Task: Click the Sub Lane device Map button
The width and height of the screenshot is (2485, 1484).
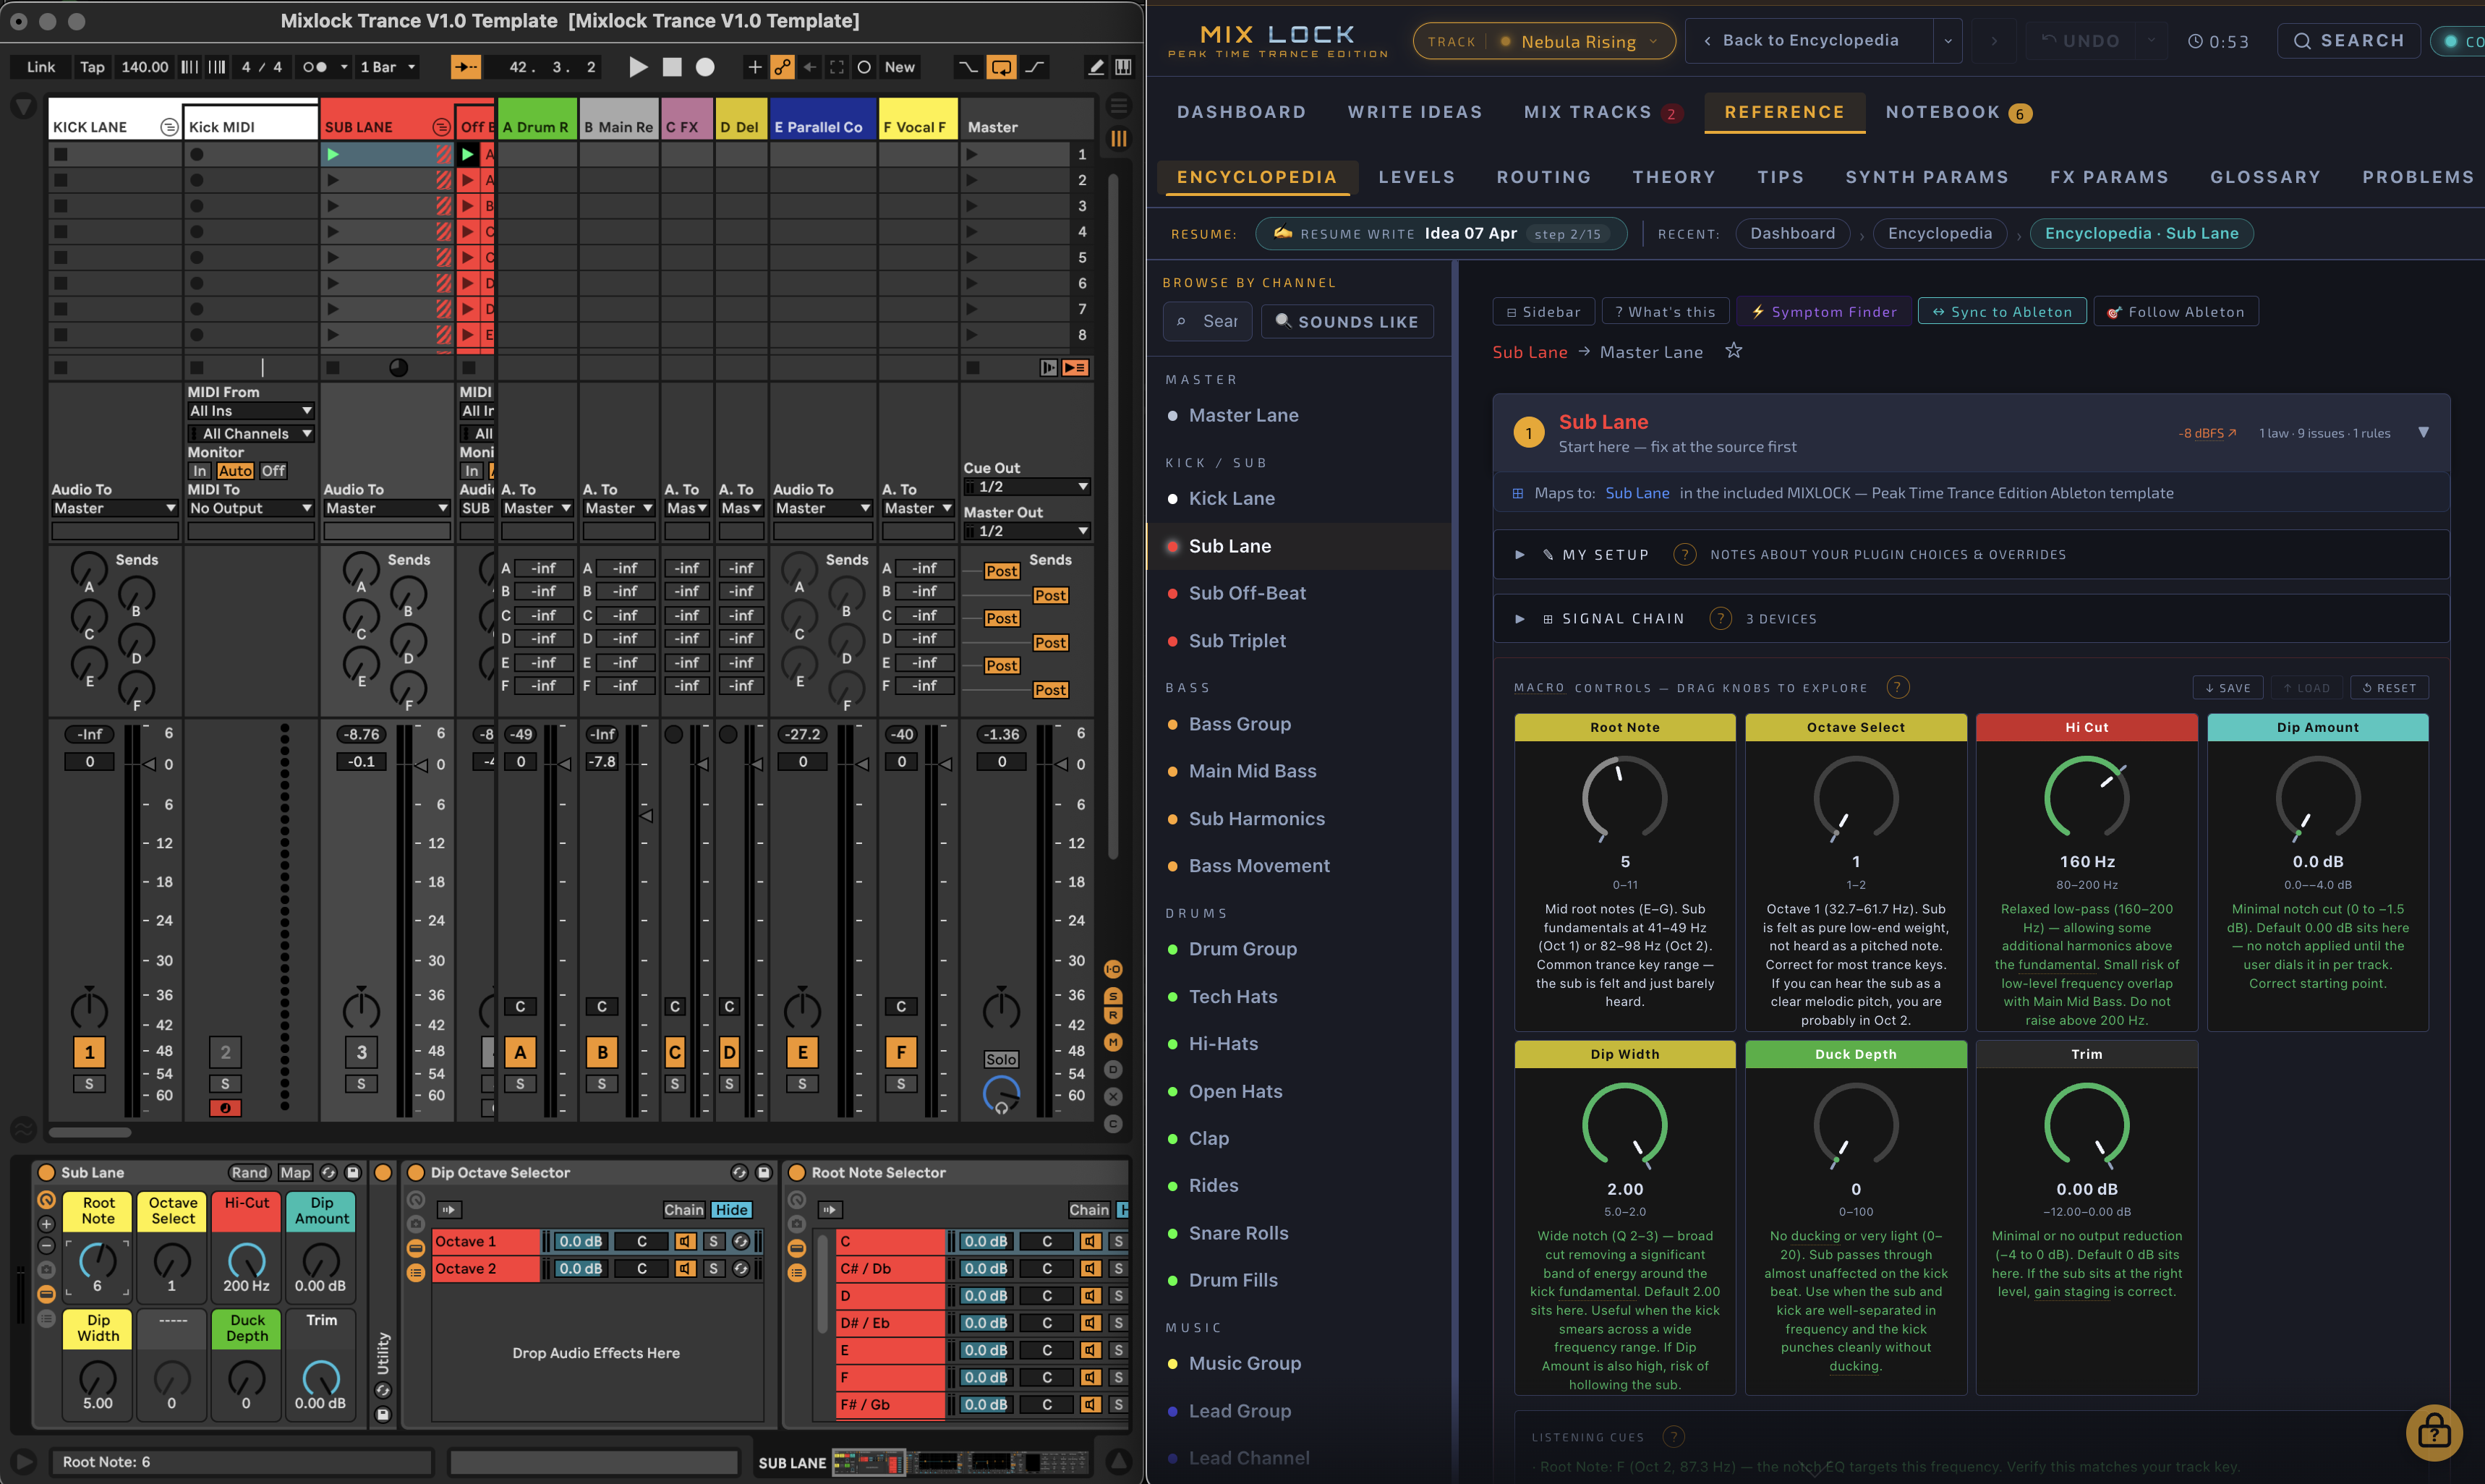Action: pos(295,1172)
